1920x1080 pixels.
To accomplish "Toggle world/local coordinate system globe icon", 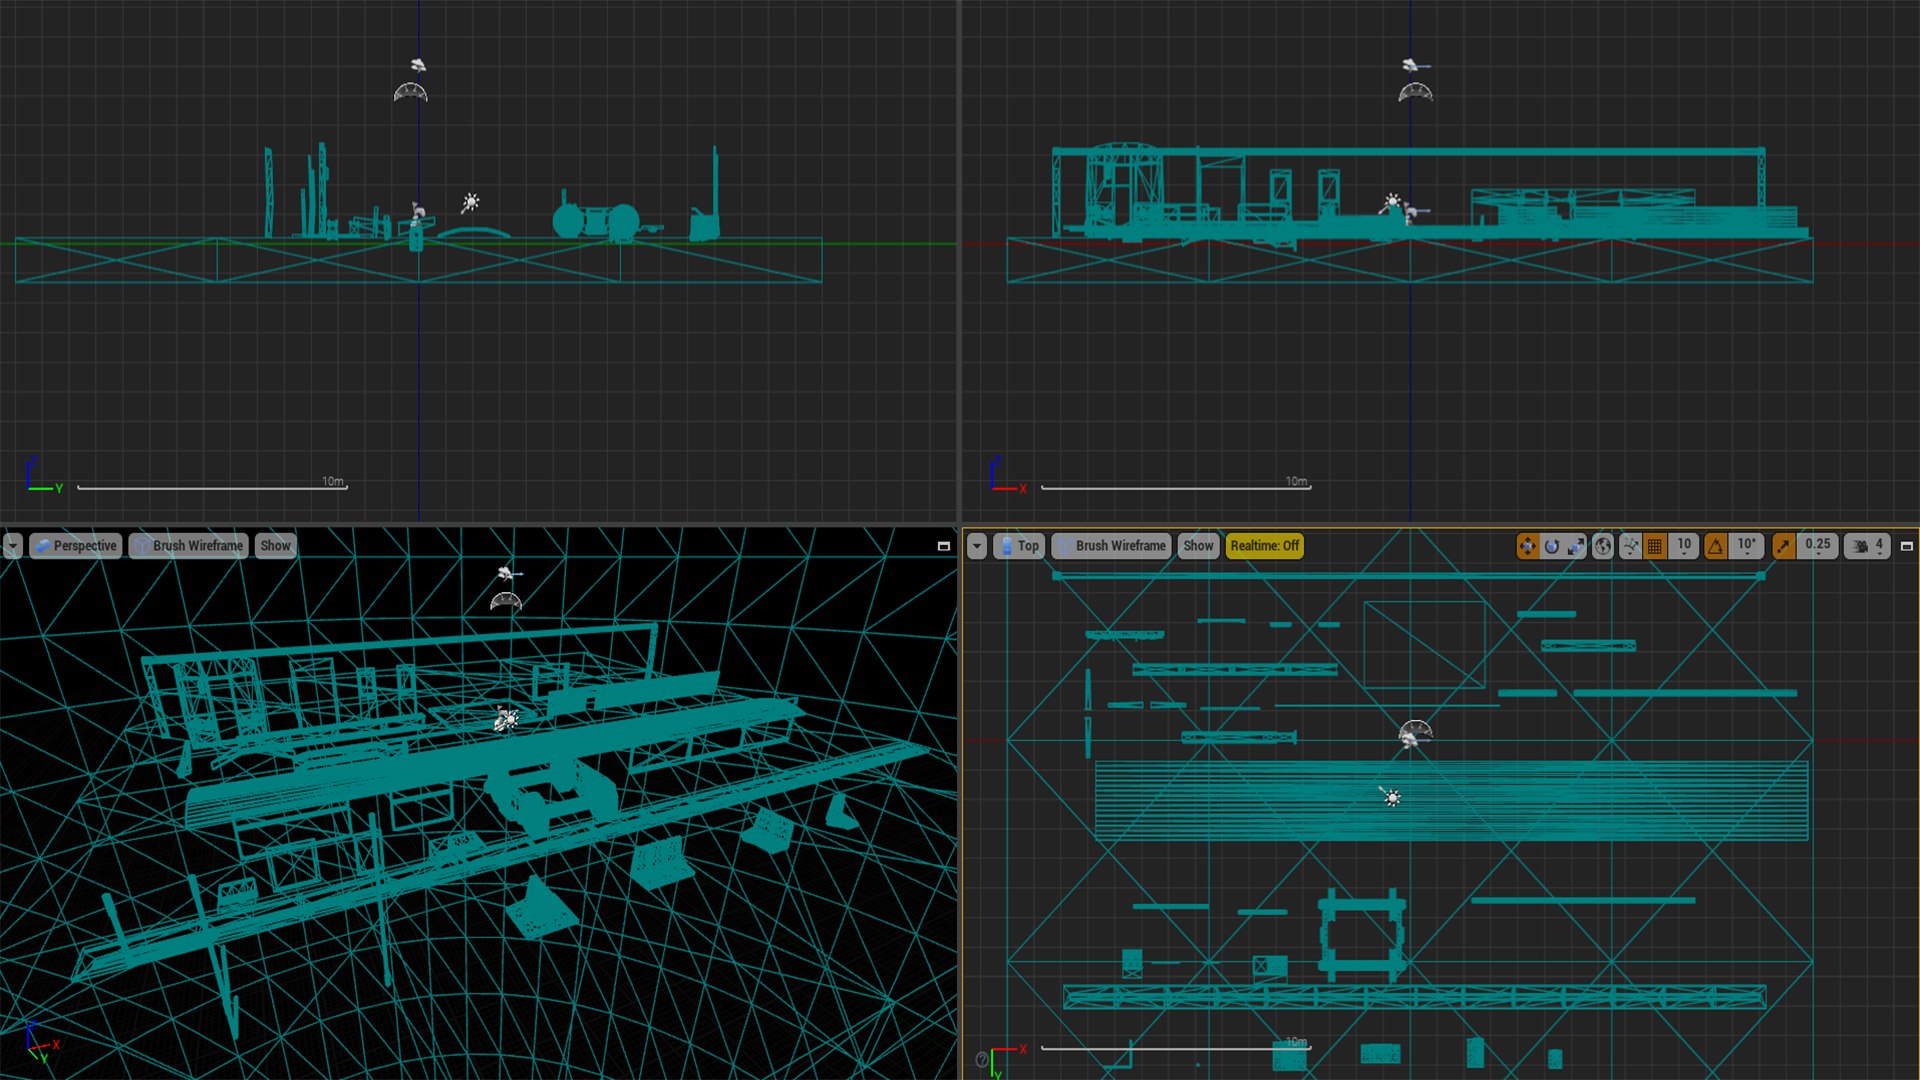I will 1603,546.
